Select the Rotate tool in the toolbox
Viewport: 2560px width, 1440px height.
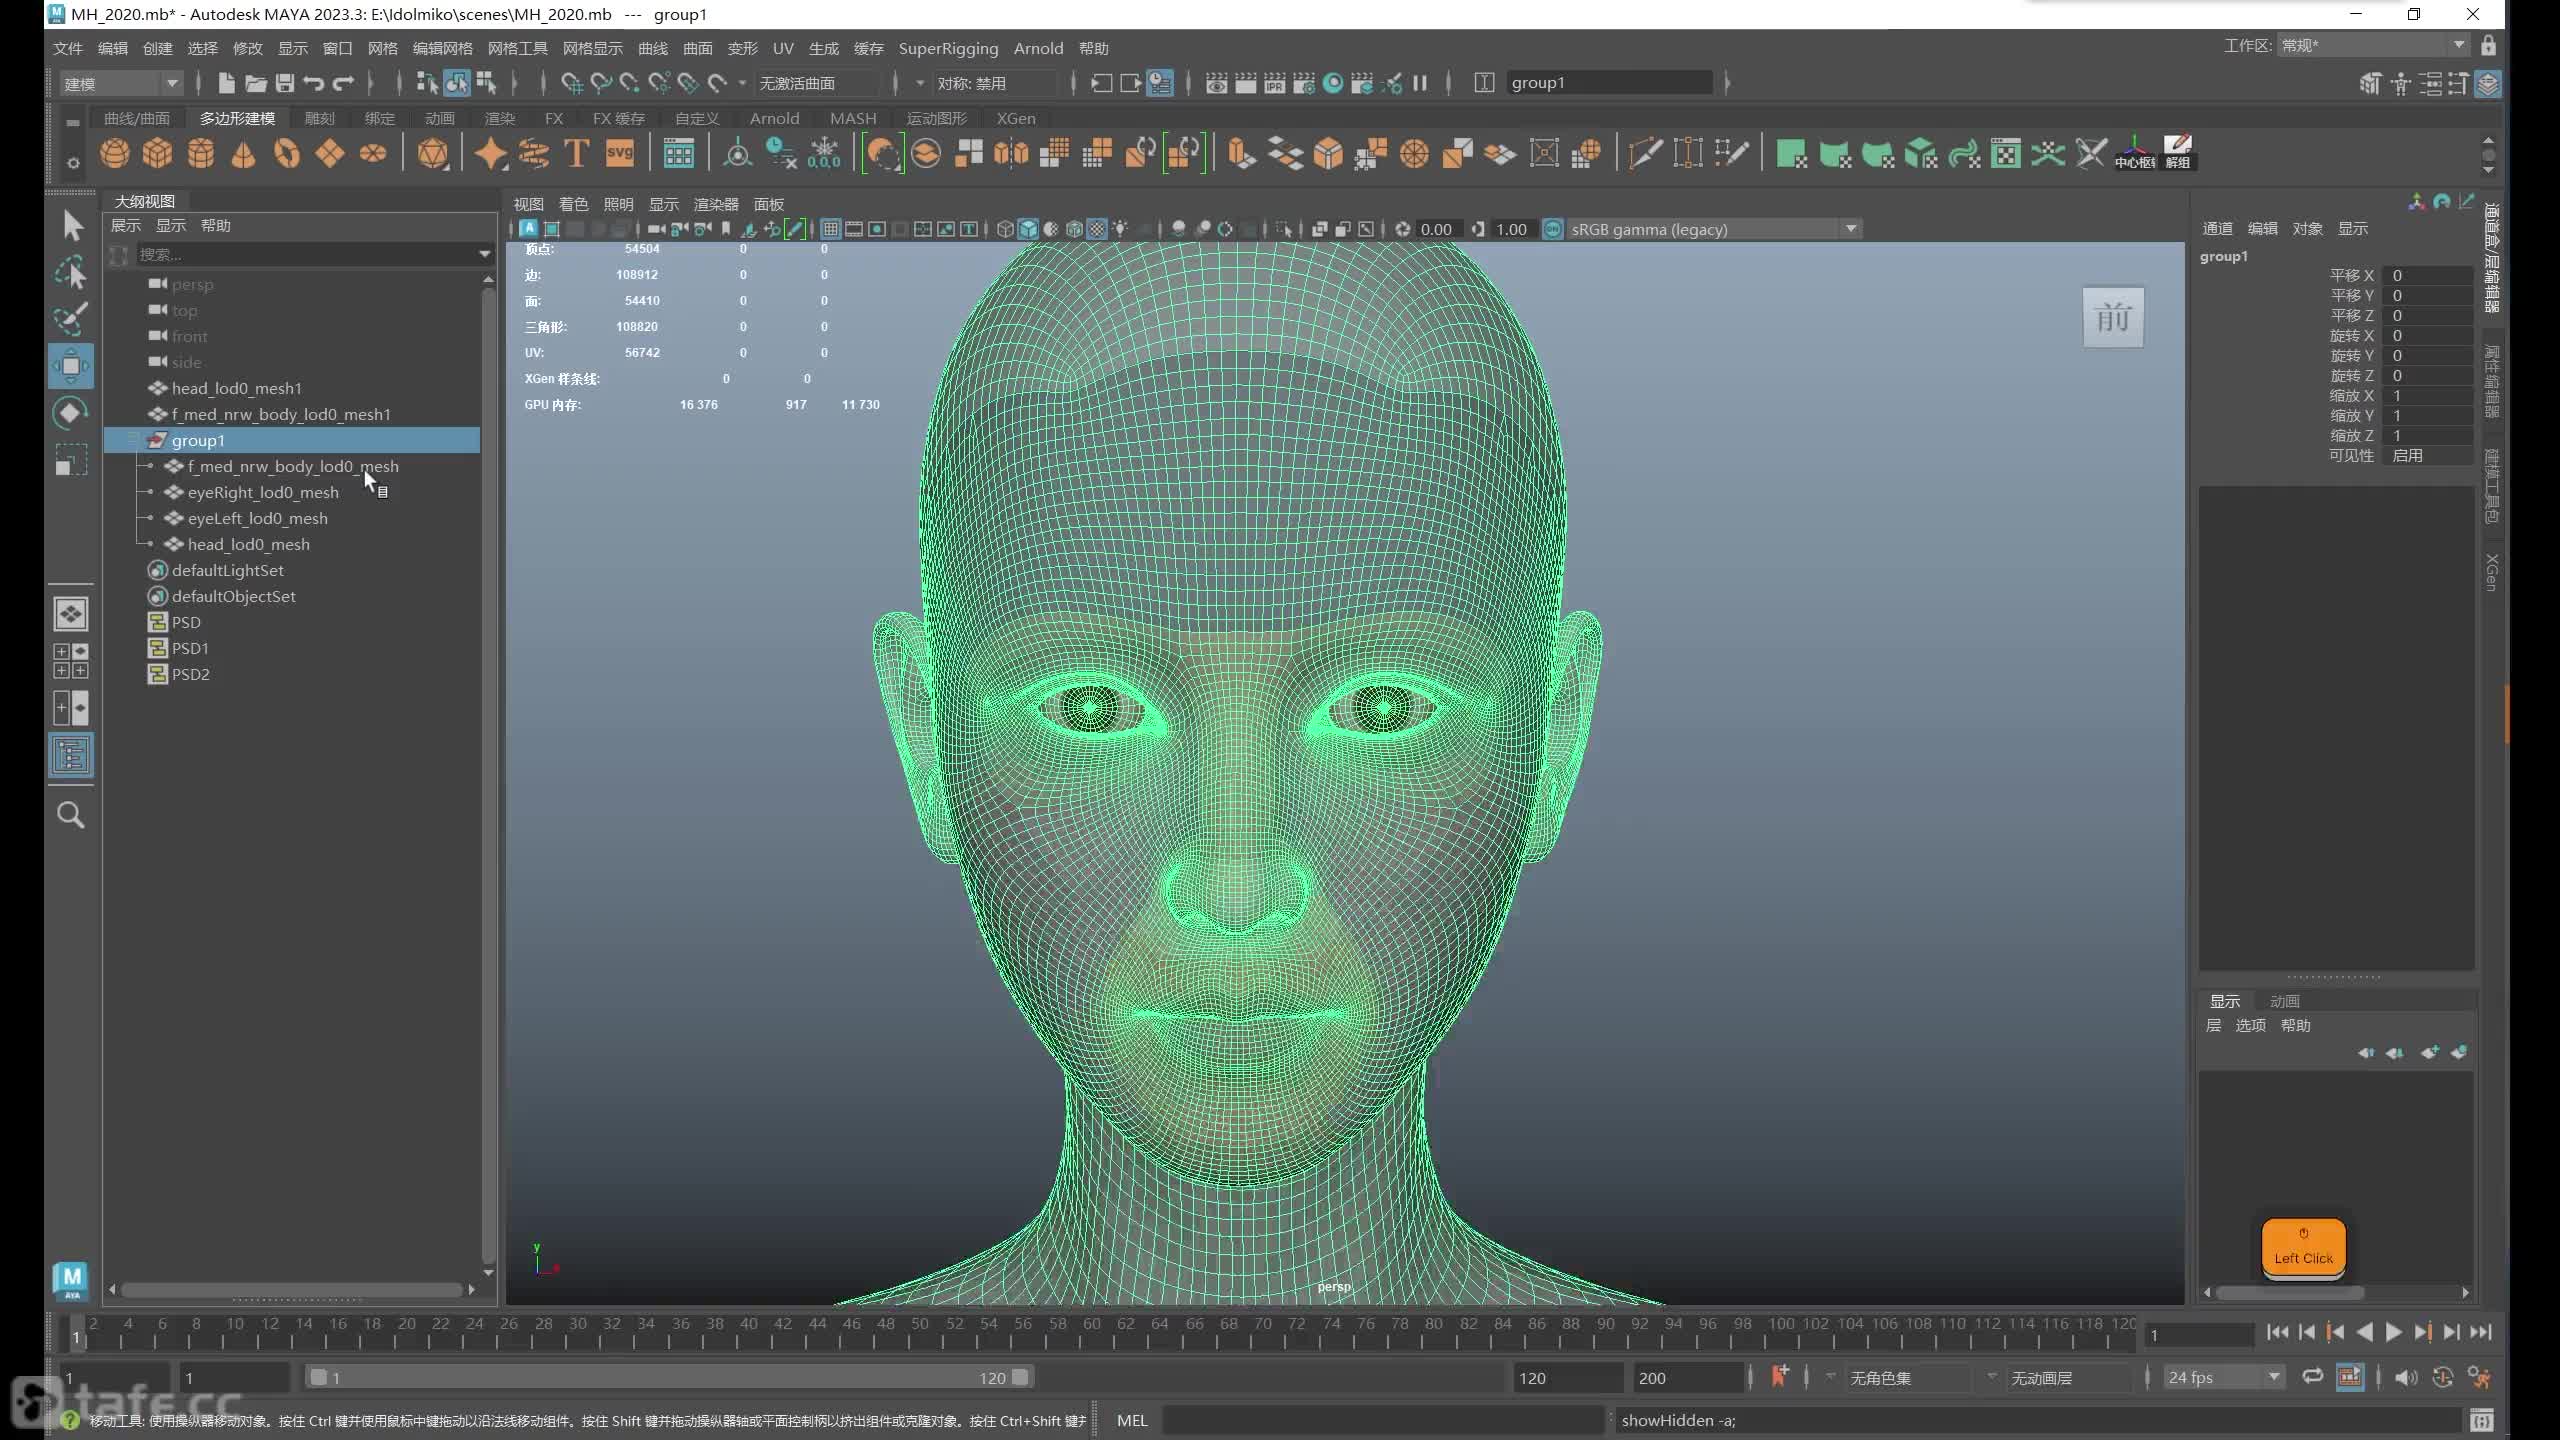71,412
